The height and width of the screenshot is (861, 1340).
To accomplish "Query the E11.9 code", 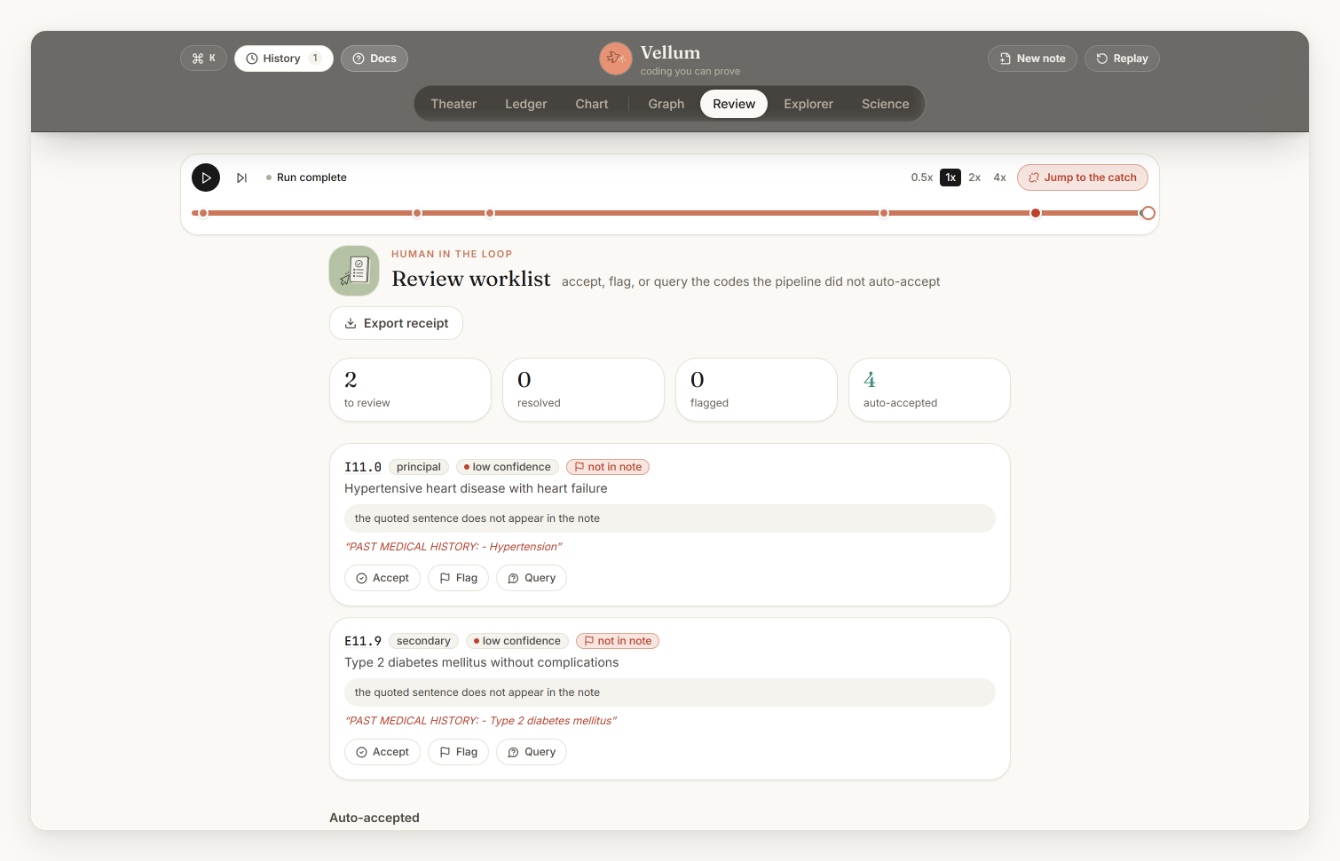I will coord(531,752).
